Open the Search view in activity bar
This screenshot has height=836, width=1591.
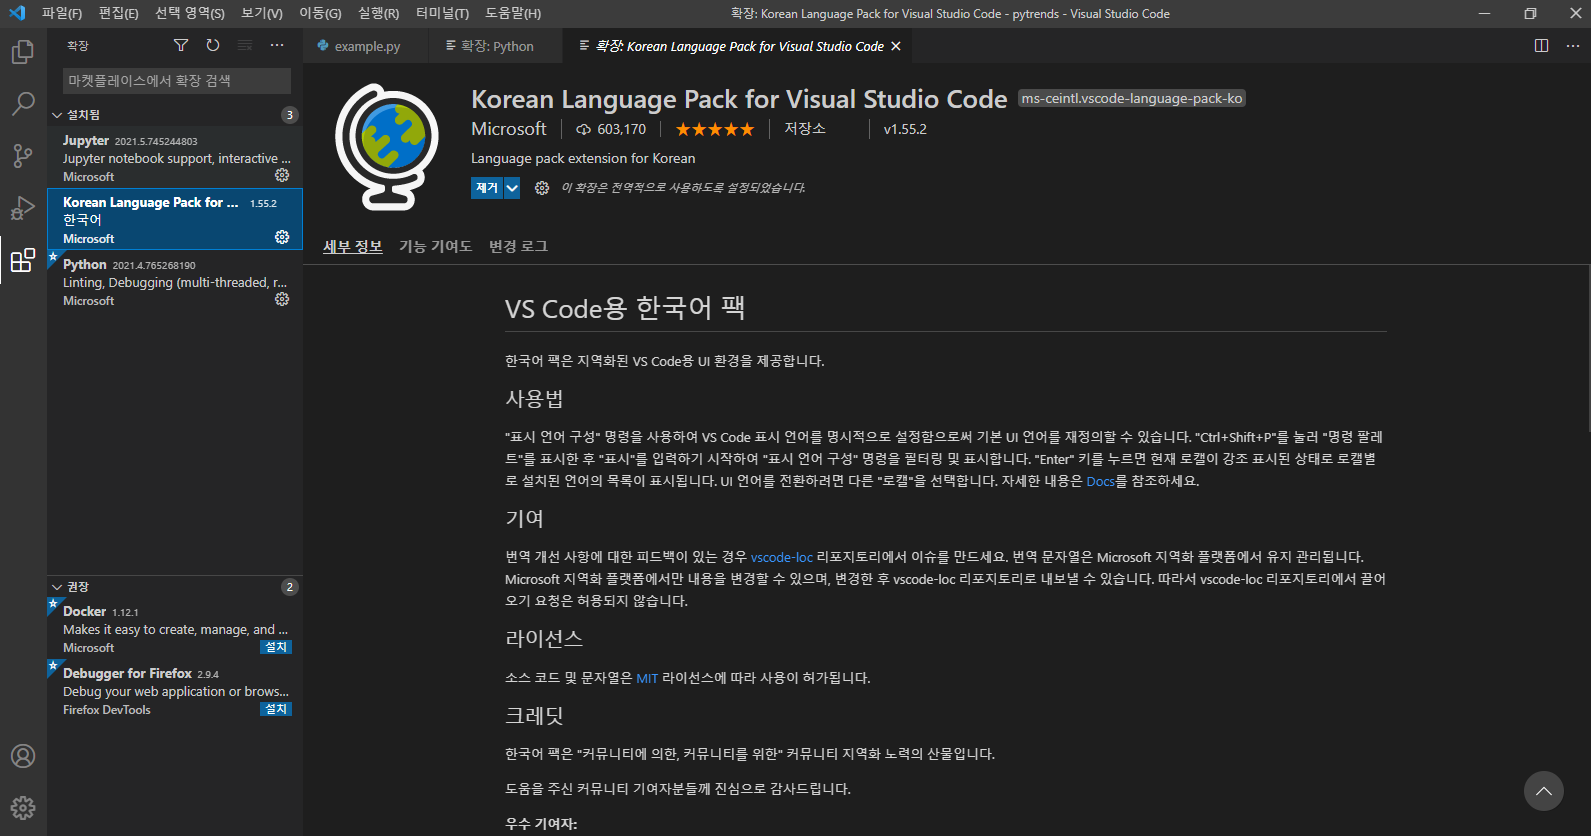tap(23, 104)
